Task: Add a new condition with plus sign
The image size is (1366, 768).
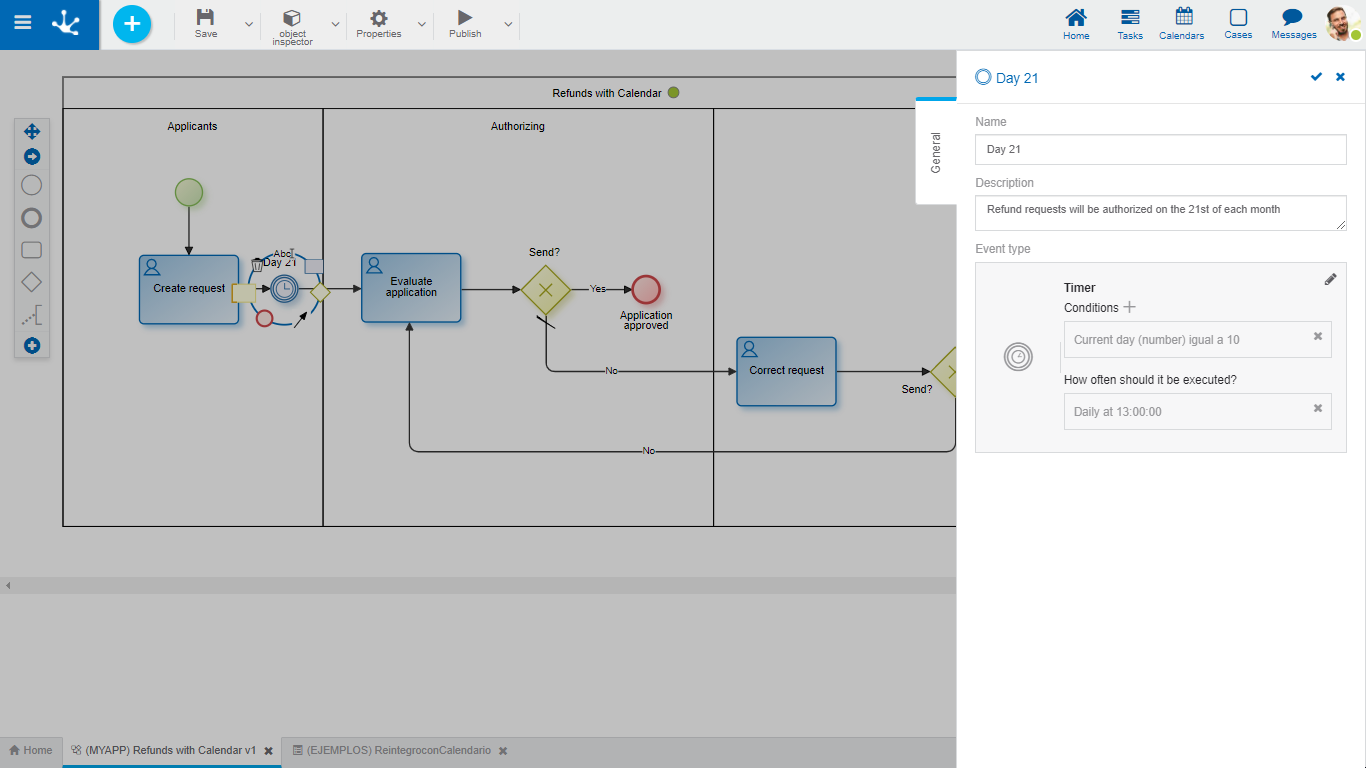Action: coord(1130,308)
